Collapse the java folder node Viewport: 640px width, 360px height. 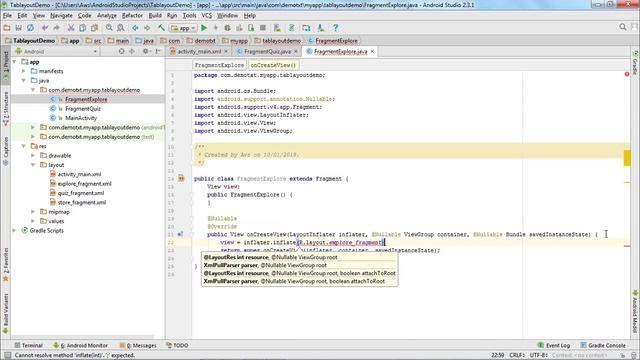click(x=24, y=80)
